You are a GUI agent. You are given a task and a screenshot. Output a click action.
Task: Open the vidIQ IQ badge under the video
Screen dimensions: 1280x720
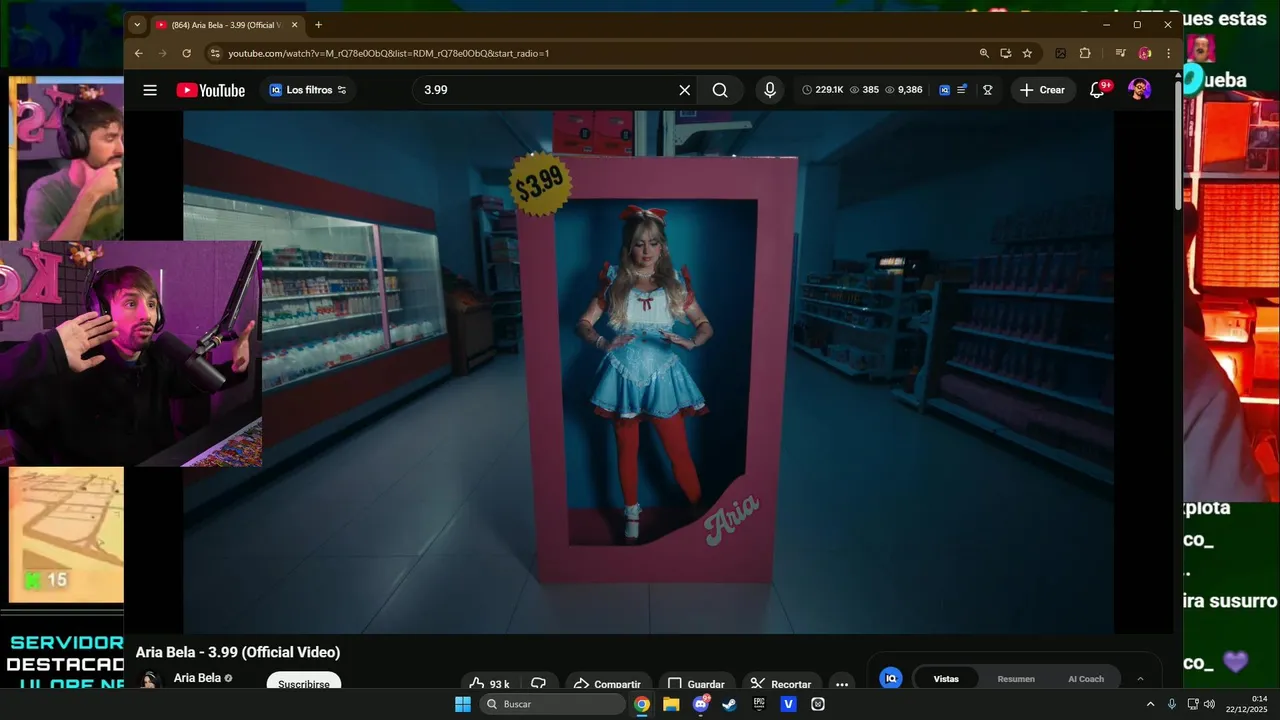point(891,678)
